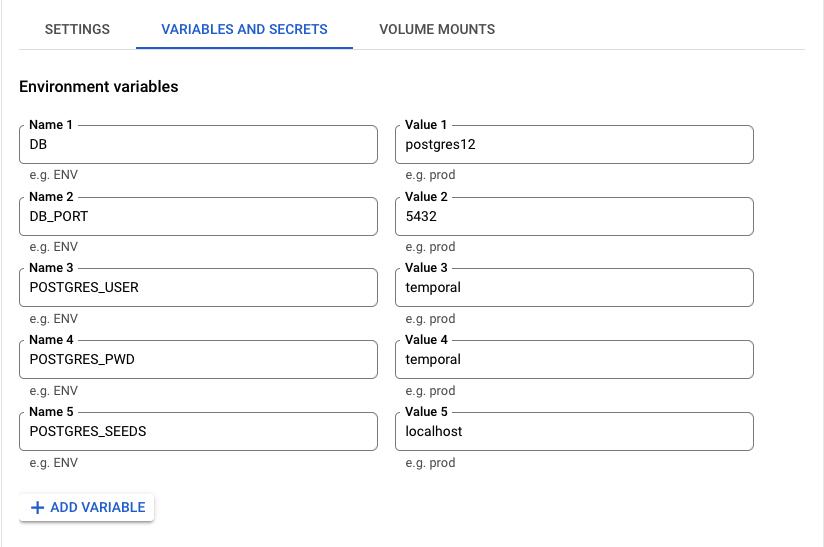Click the plus icon on Add Variable
824x547 pixels.
pos(38,508)
